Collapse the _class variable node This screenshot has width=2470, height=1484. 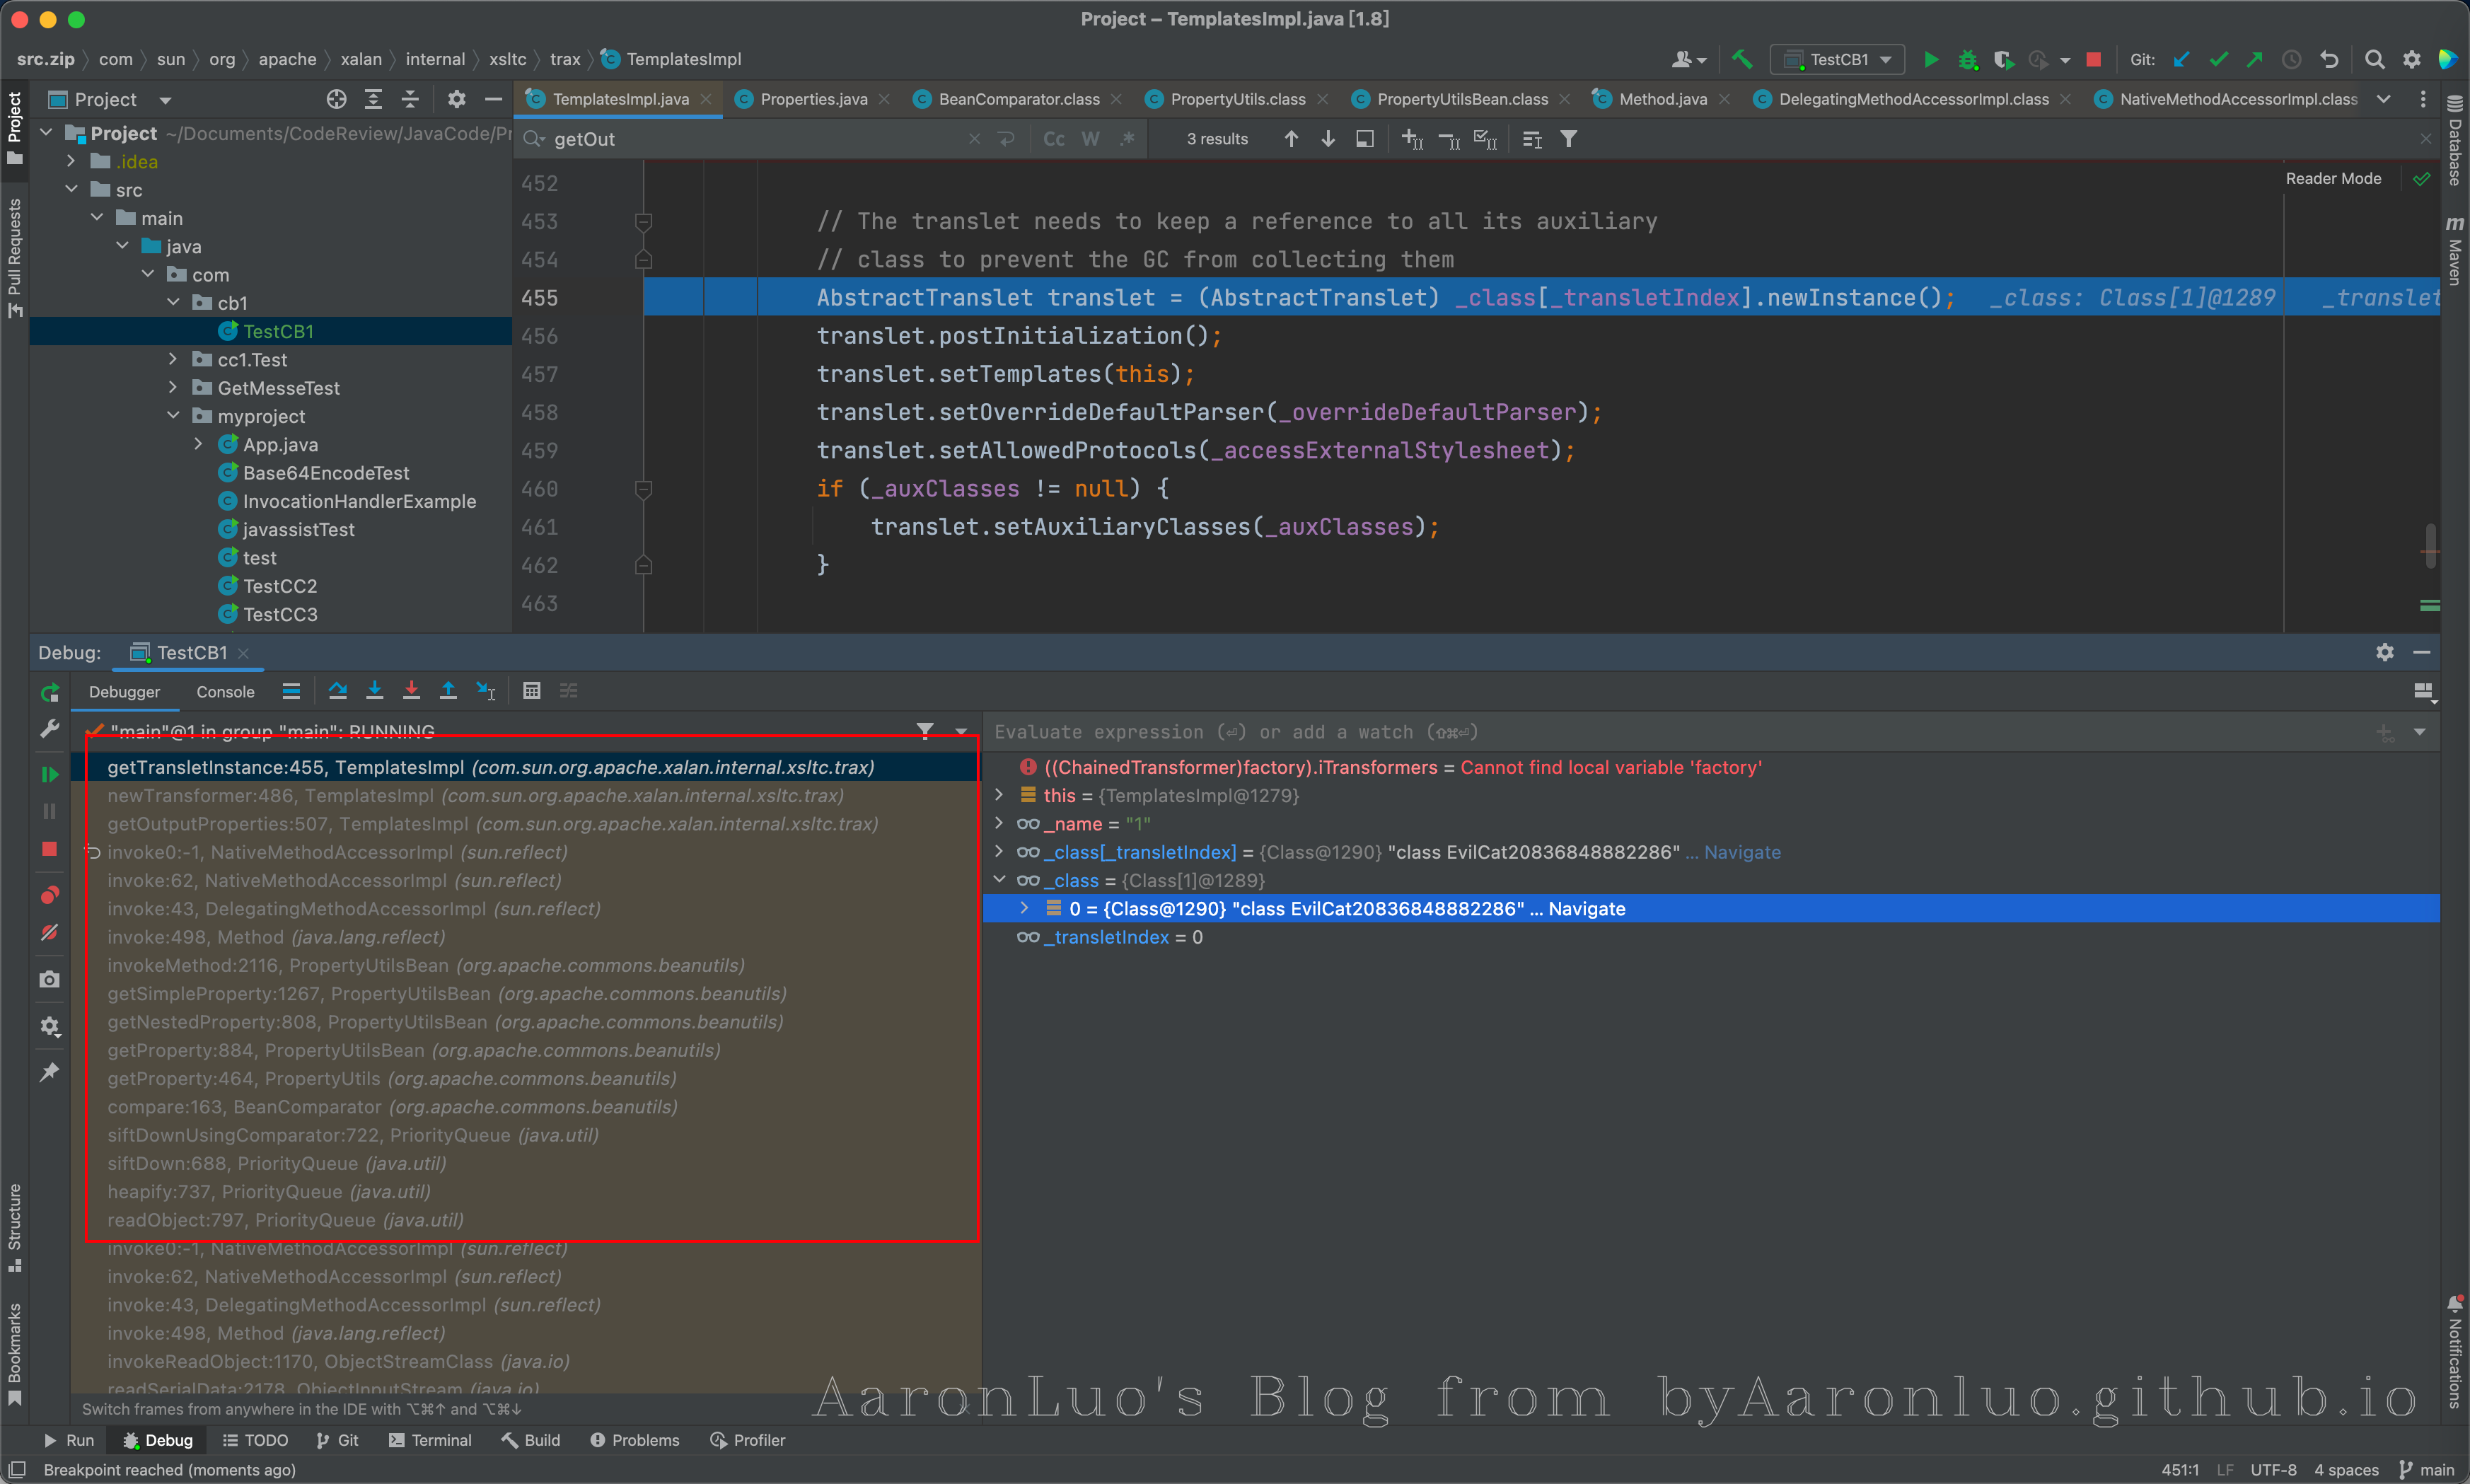(x=999, y=880)
